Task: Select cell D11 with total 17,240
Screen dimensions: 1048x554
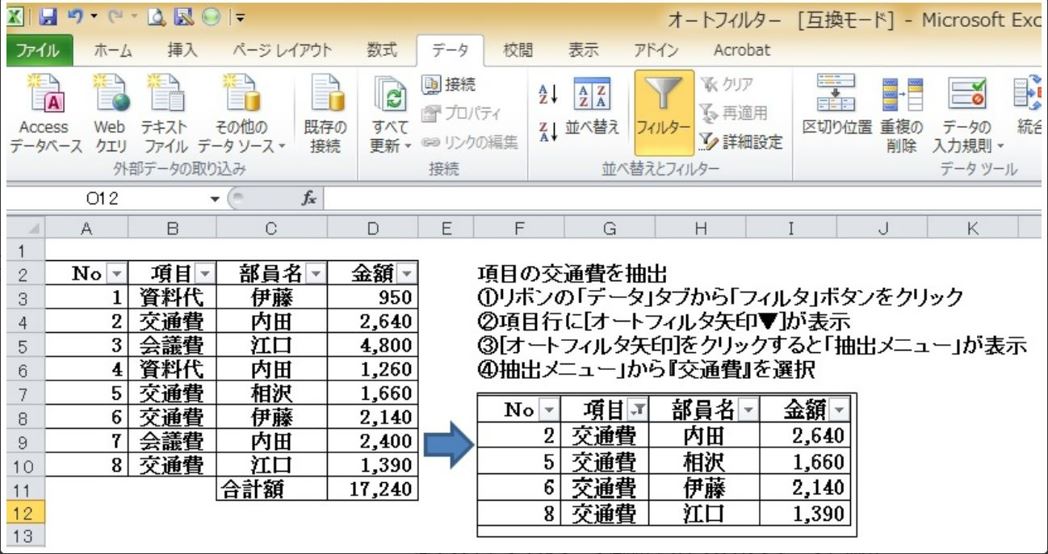Action: 375,490
